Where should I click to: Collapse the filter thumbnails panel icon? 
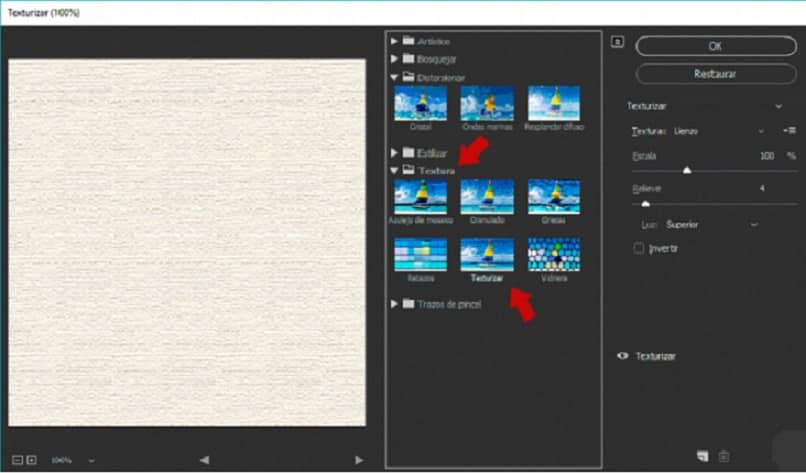coord(617,42)
